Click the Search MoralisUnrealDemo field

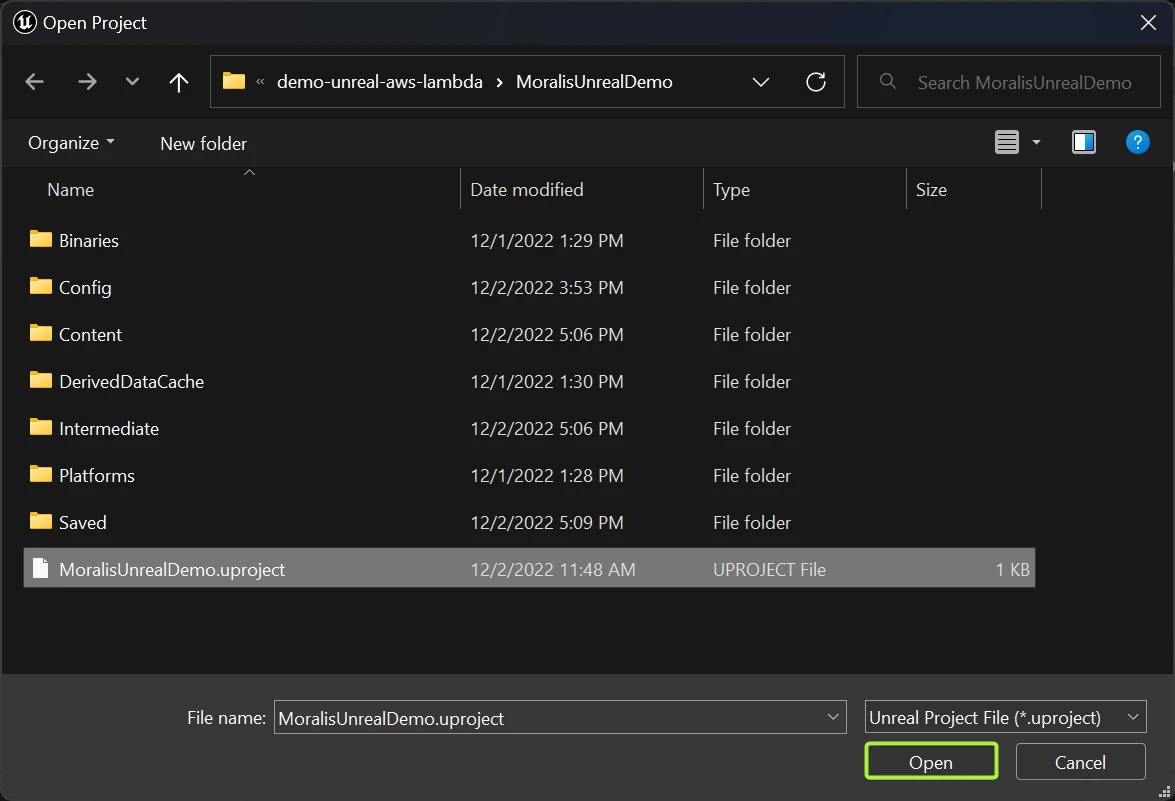click(x=1023, y=82)
